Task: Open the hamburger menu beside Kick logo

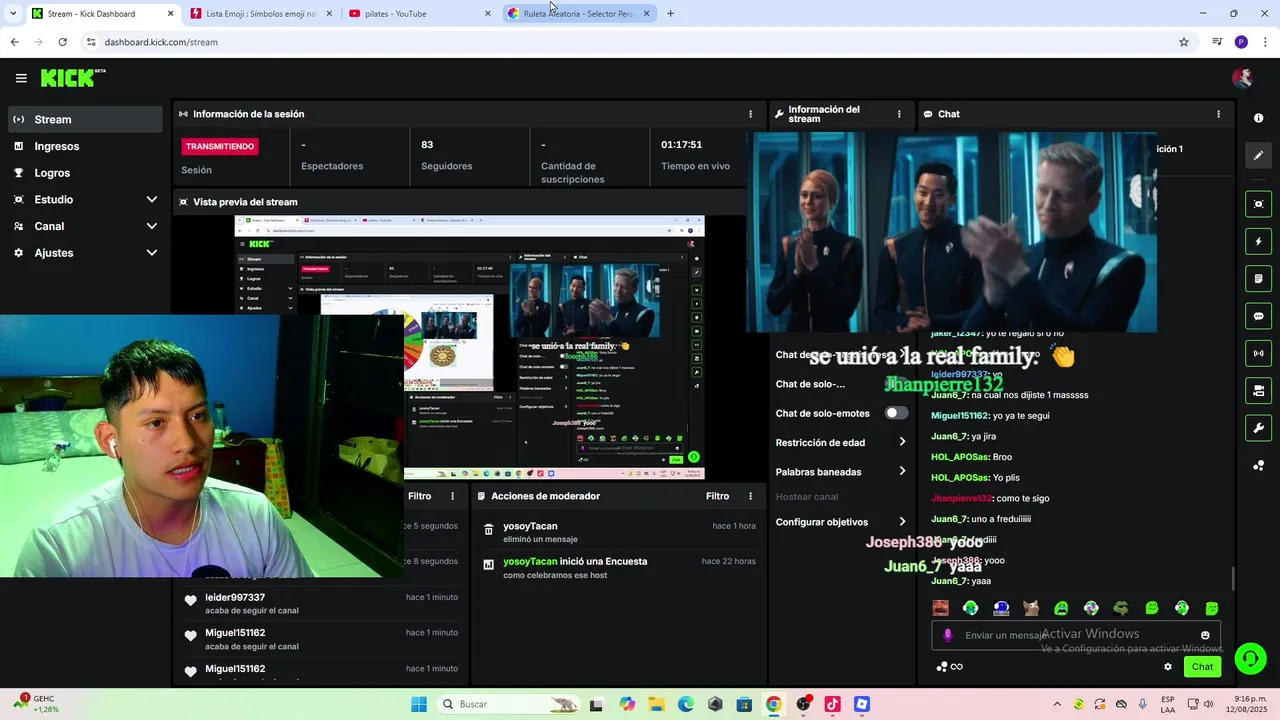Action: click(21, 78)
